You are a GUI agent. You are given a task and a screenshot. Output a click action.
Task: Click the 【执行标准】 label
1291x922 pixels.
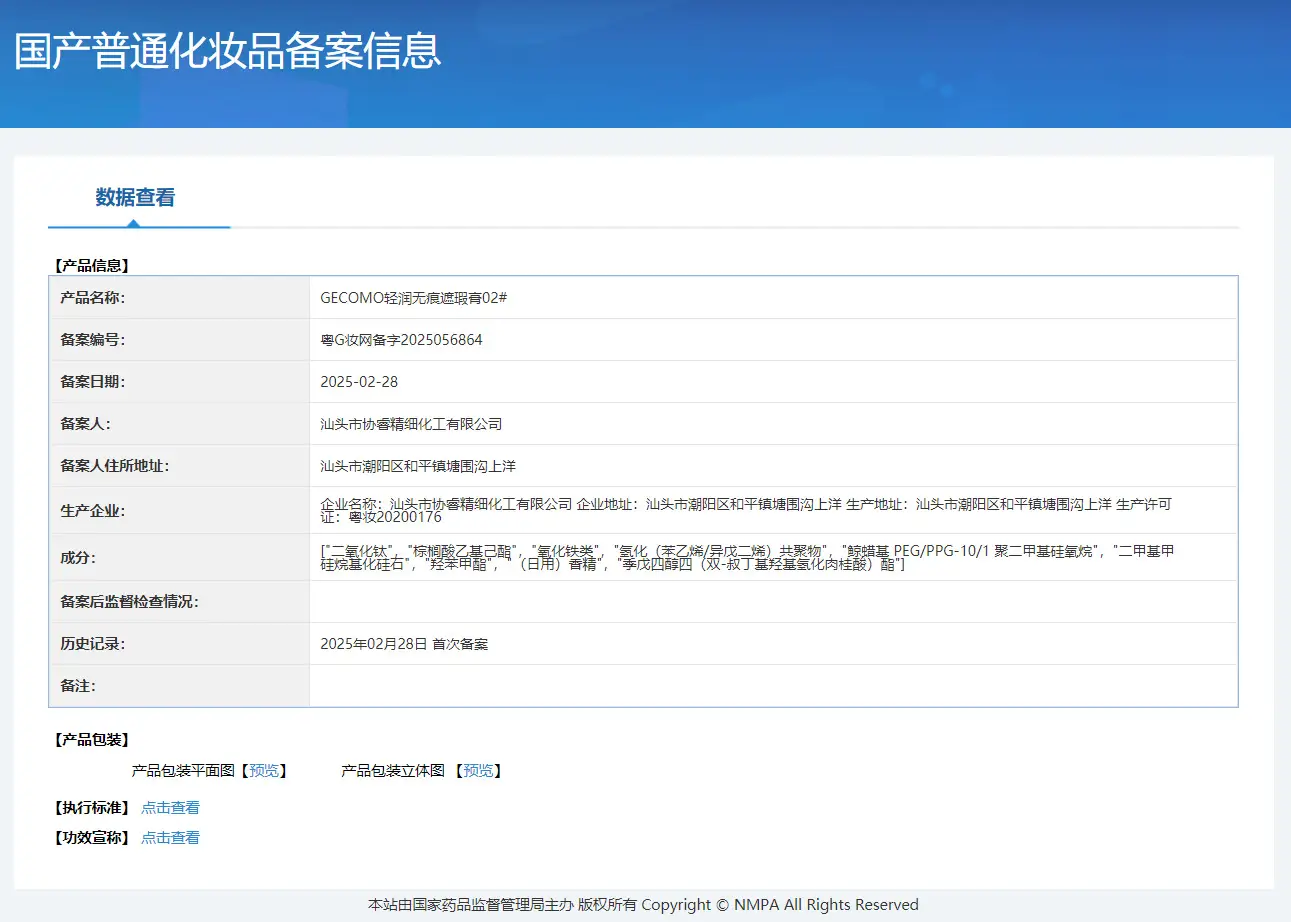click(x=91, y=808)
